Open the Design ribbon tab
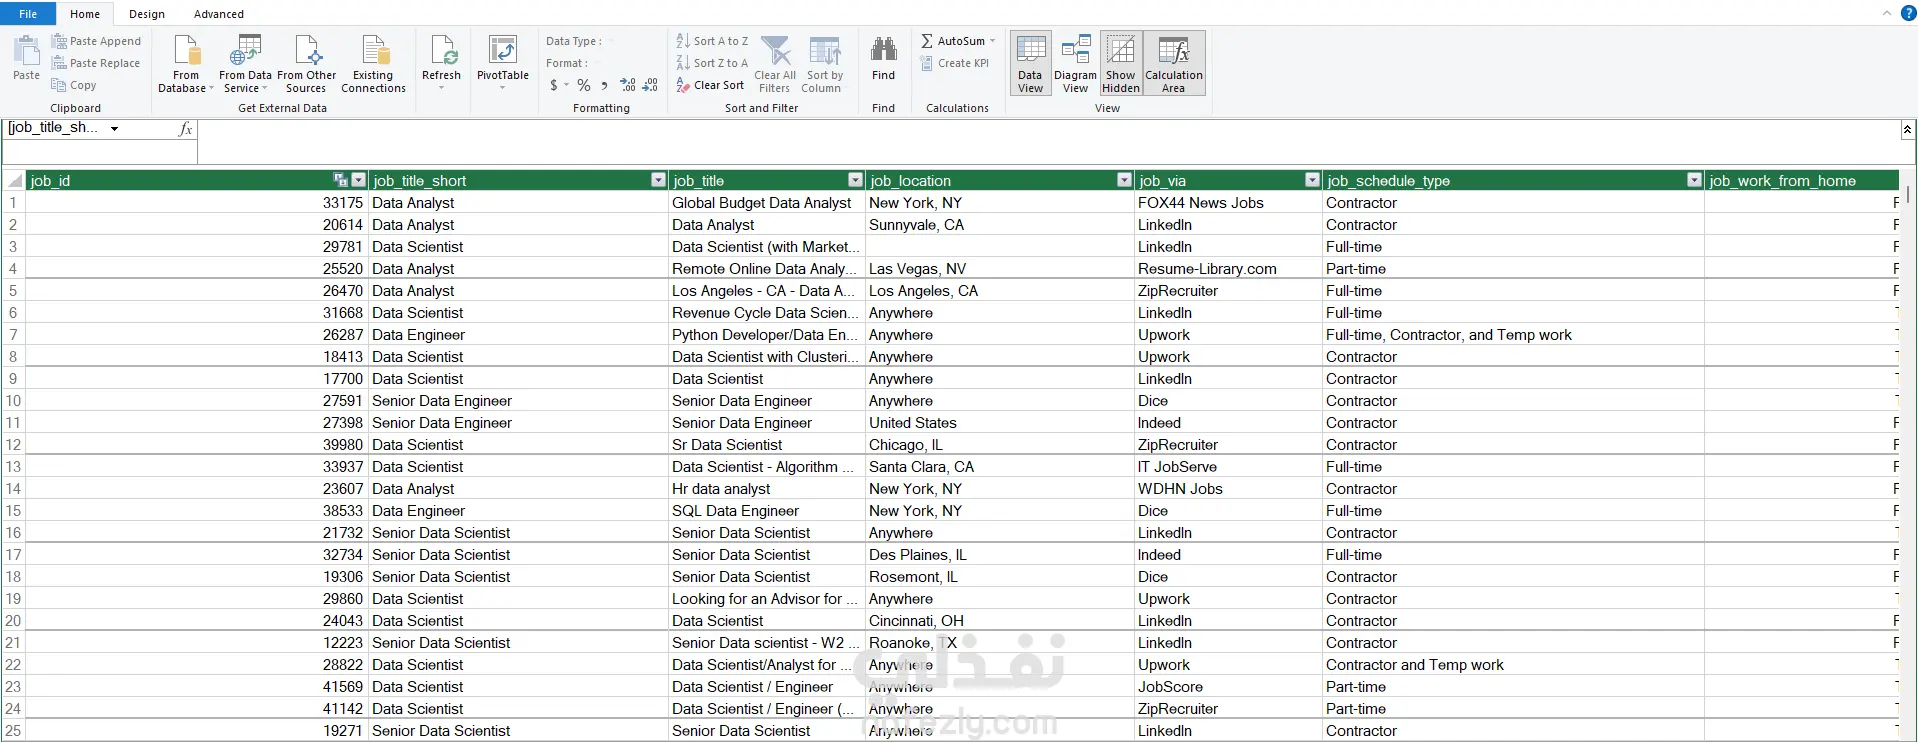The image size is (1918, 742). tap(147, 14)
